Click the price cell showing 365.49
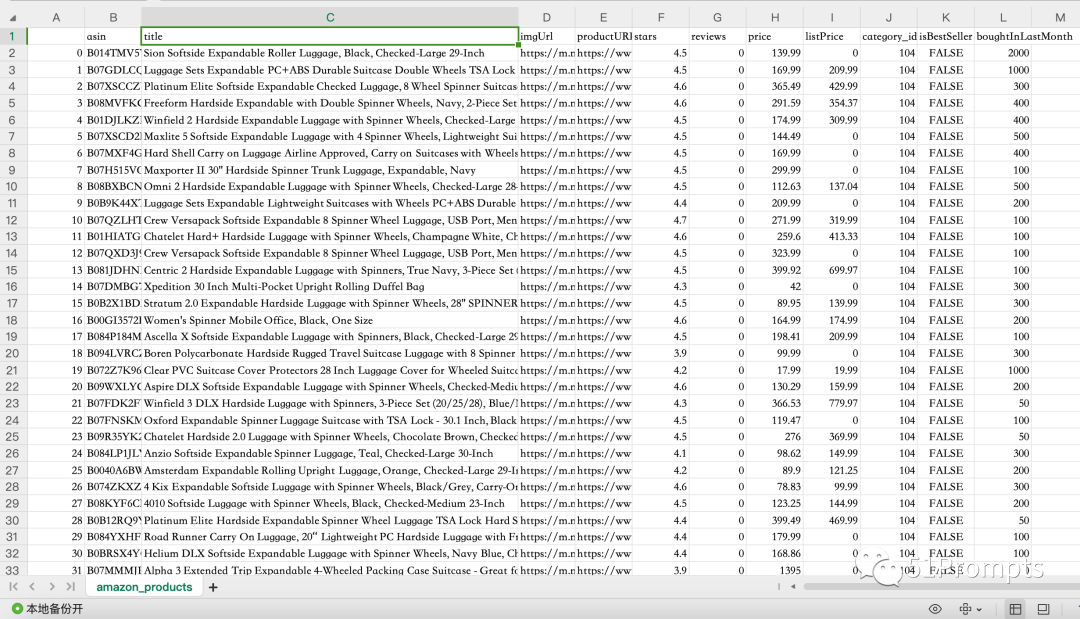Image resolution: width=1080 pixels, height=619 pixels. coord(775,86)
